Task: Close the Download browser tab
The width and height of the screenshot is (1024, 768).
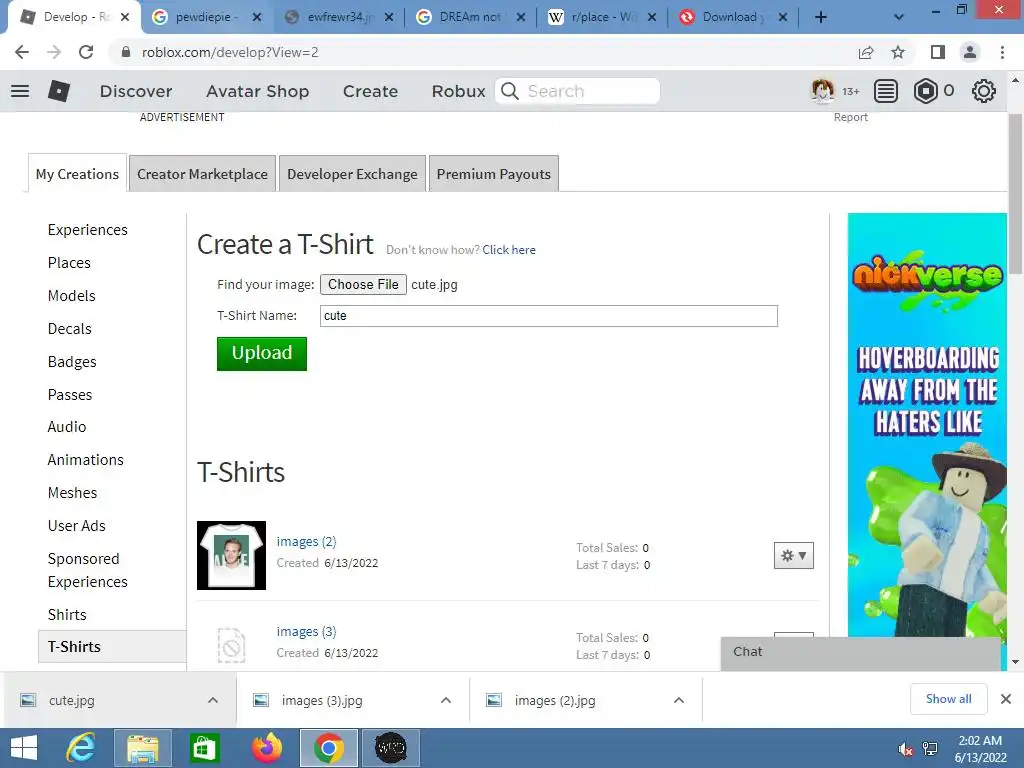Action: [x=783, y=18]
